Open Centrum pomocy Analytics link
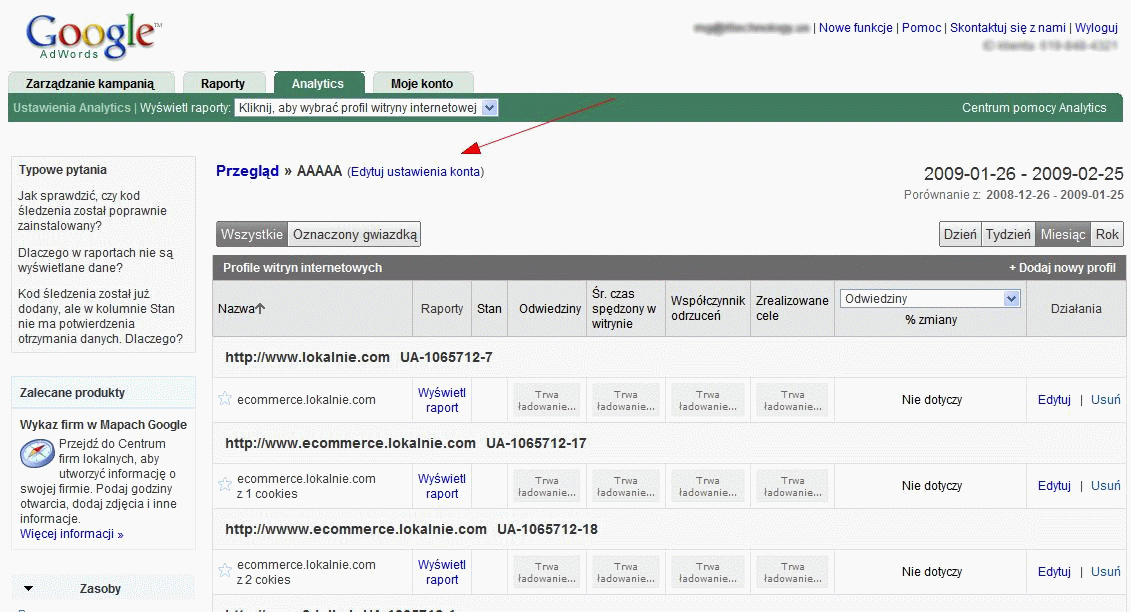The width and height of the screenshot is (1131, 612). pos(1034,108)
